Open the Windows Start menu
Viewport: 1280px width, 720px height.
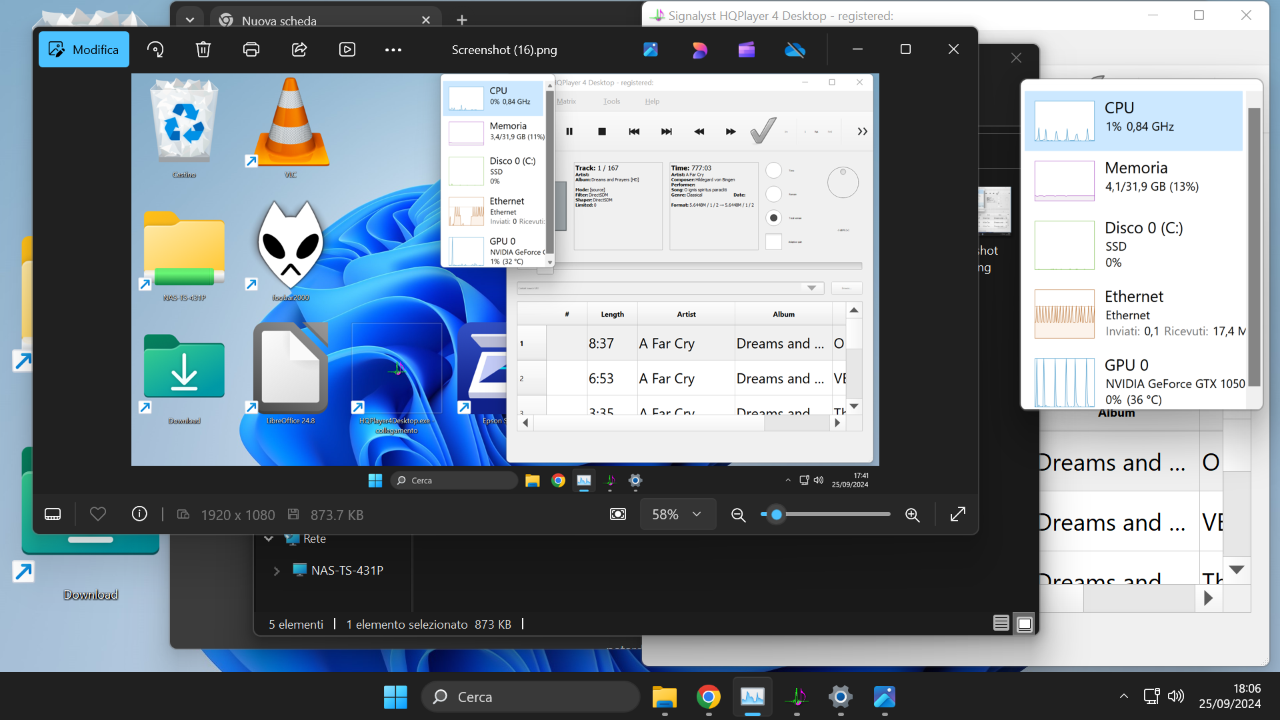(x=396, y=696)
